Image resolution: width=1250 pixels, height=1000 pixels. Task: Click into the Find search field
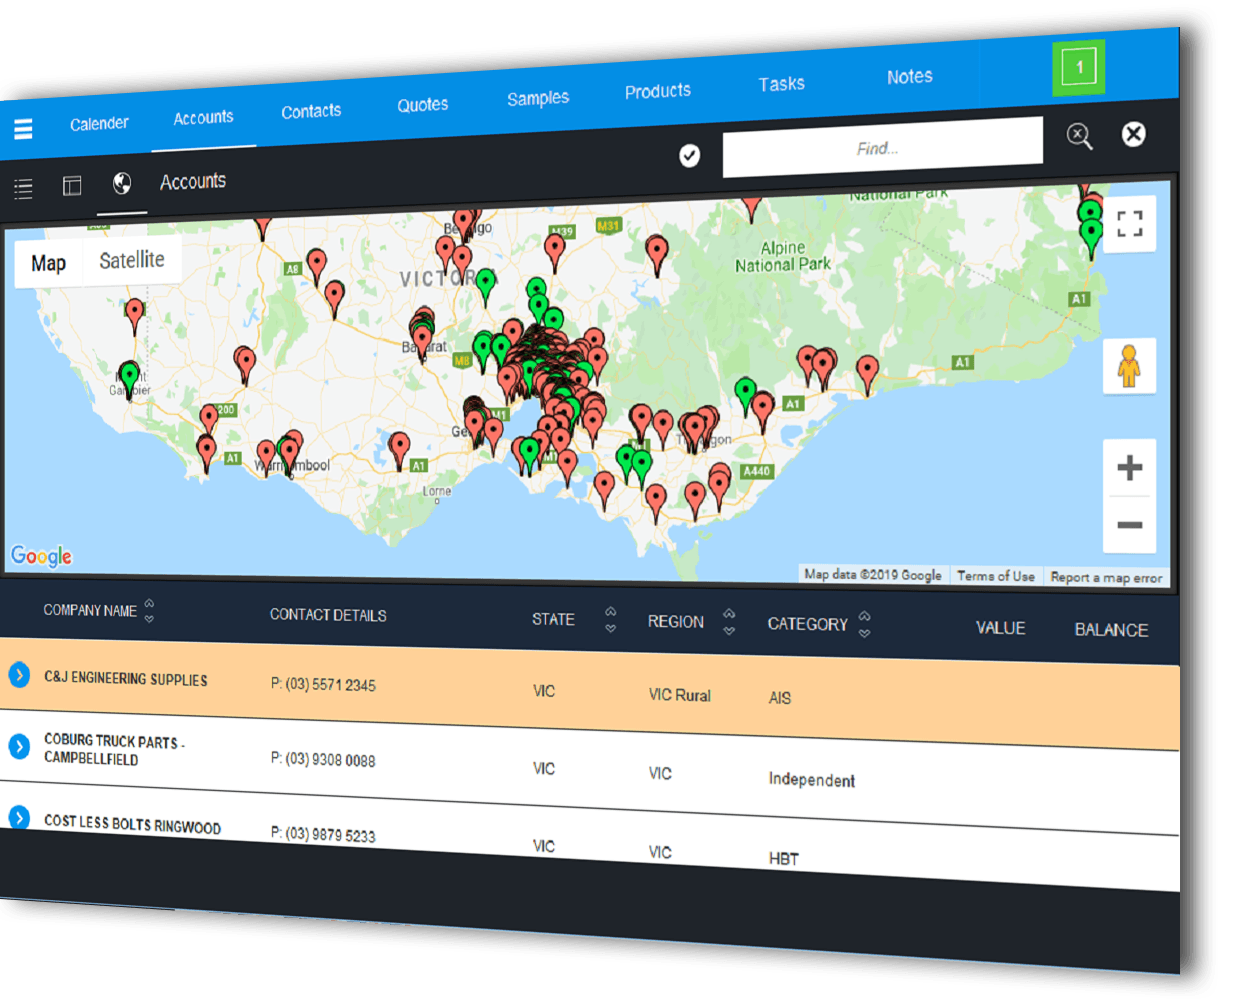[882, 147]
